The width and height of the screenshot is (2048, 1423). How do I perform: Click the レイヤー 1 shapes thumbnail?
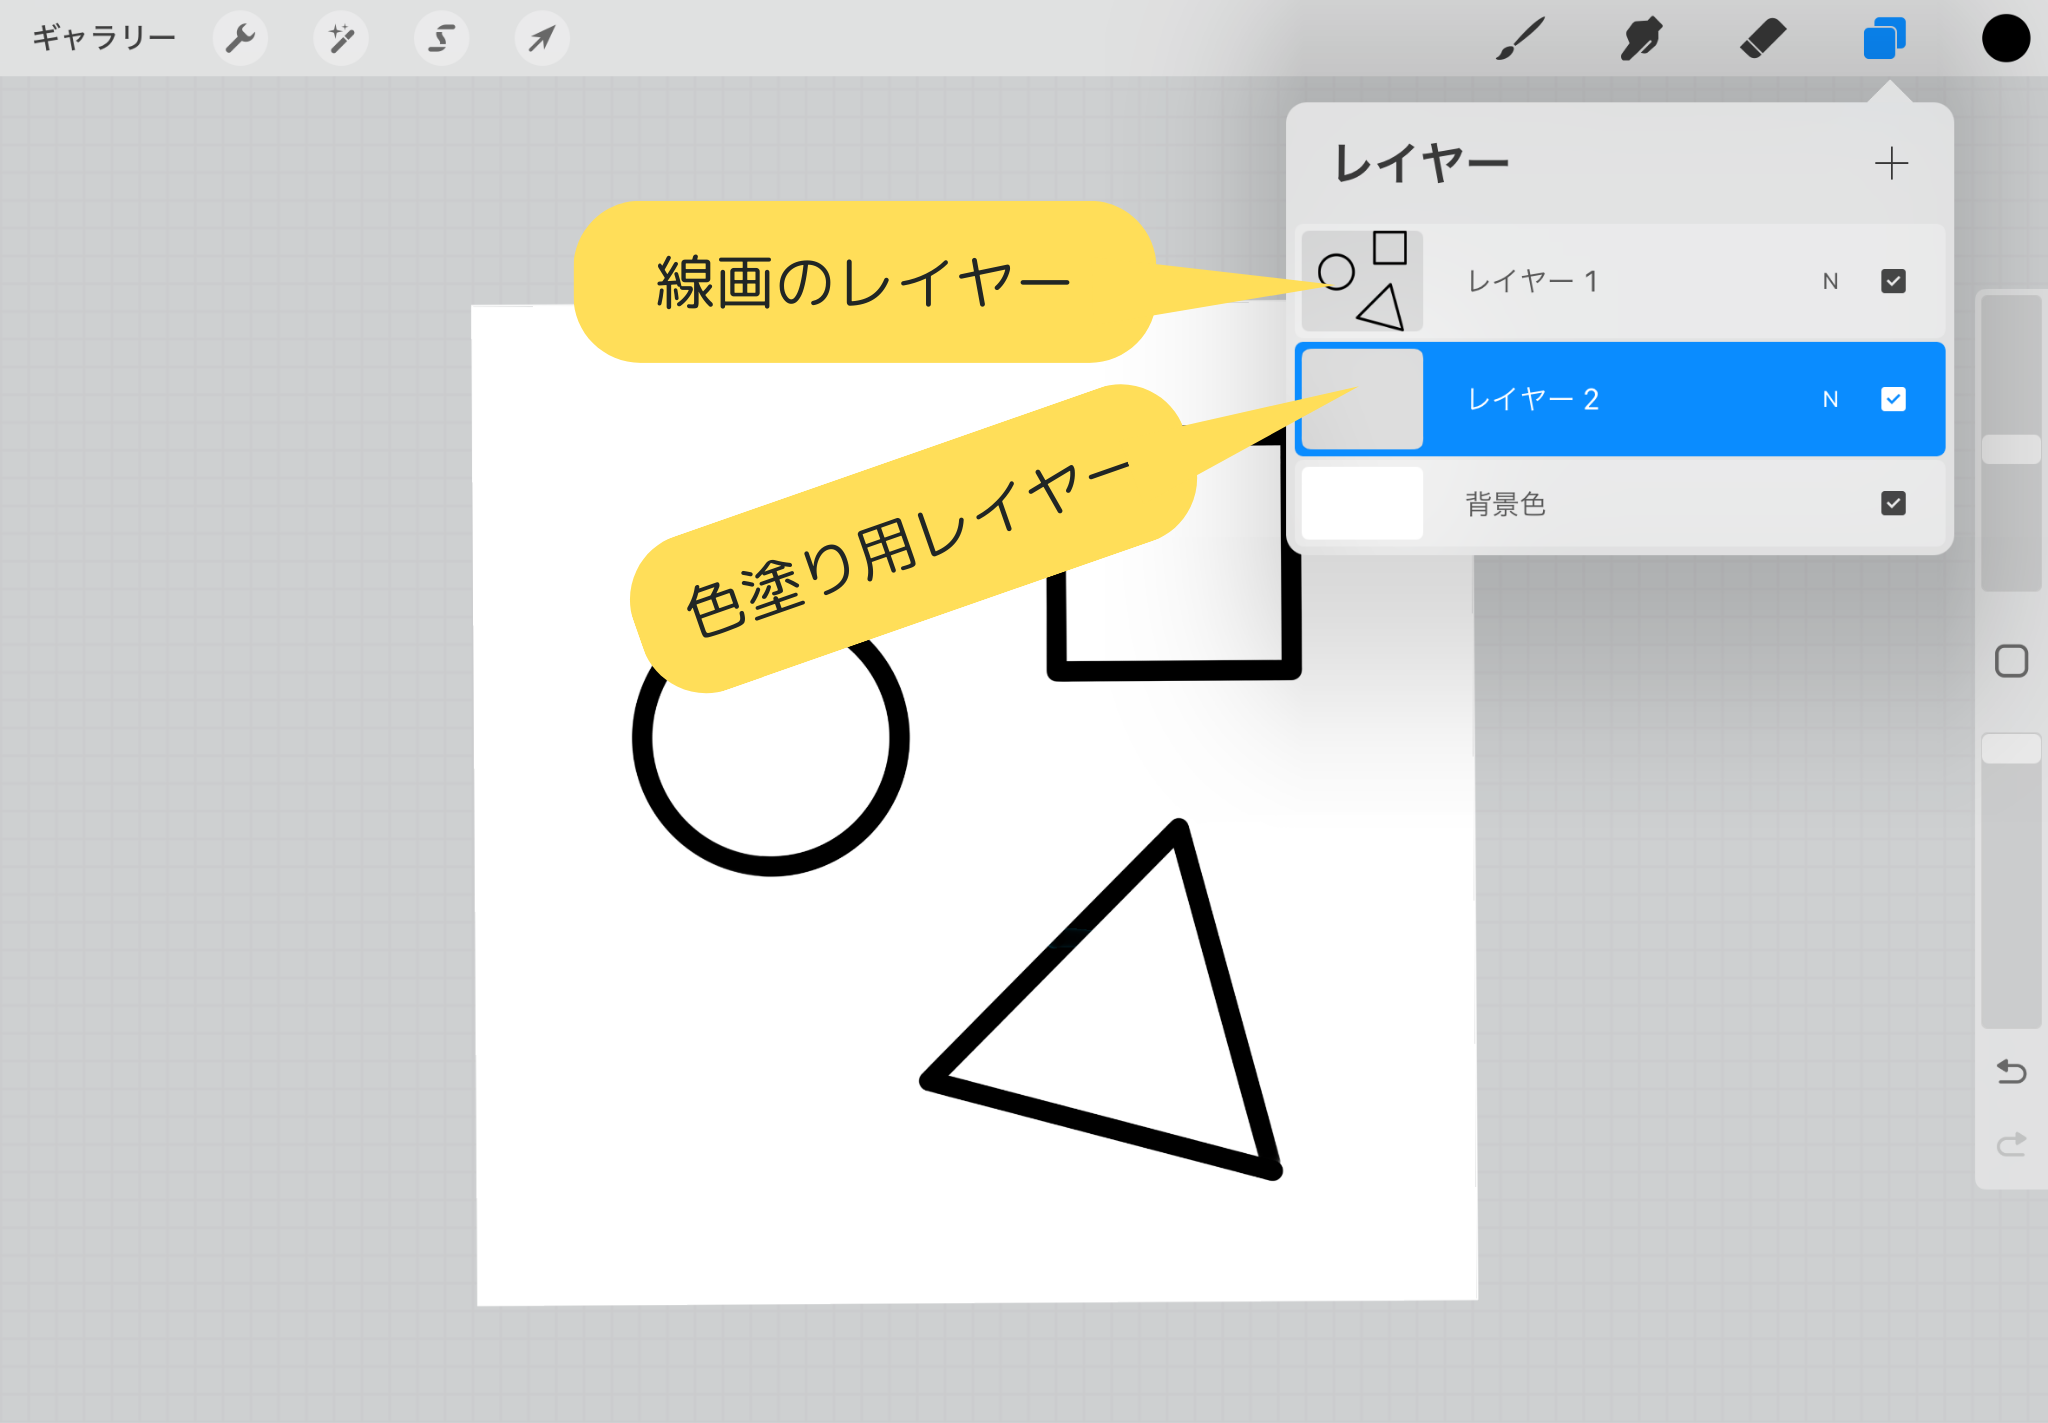pos(1362,281)
